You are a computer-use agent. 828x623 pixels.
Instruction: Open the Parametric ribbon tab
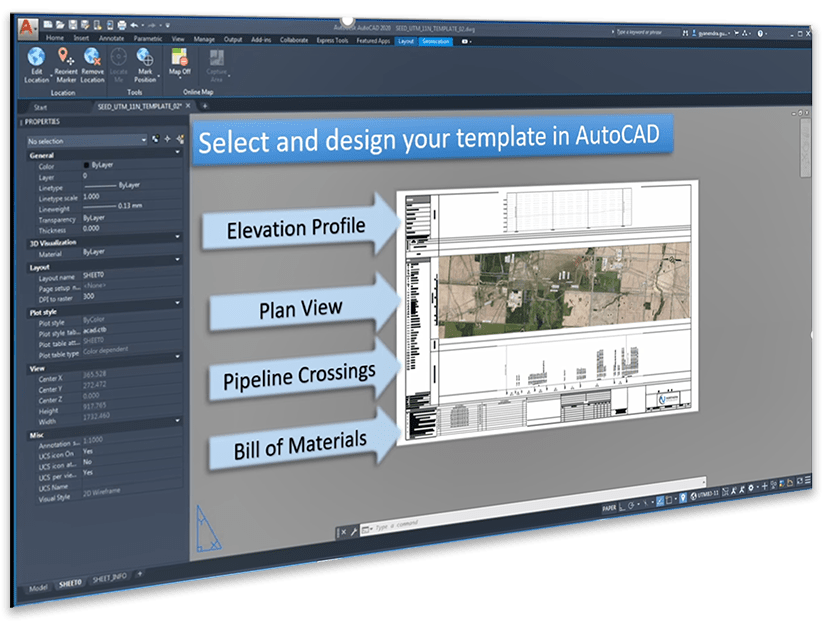[x=148, y=39]
